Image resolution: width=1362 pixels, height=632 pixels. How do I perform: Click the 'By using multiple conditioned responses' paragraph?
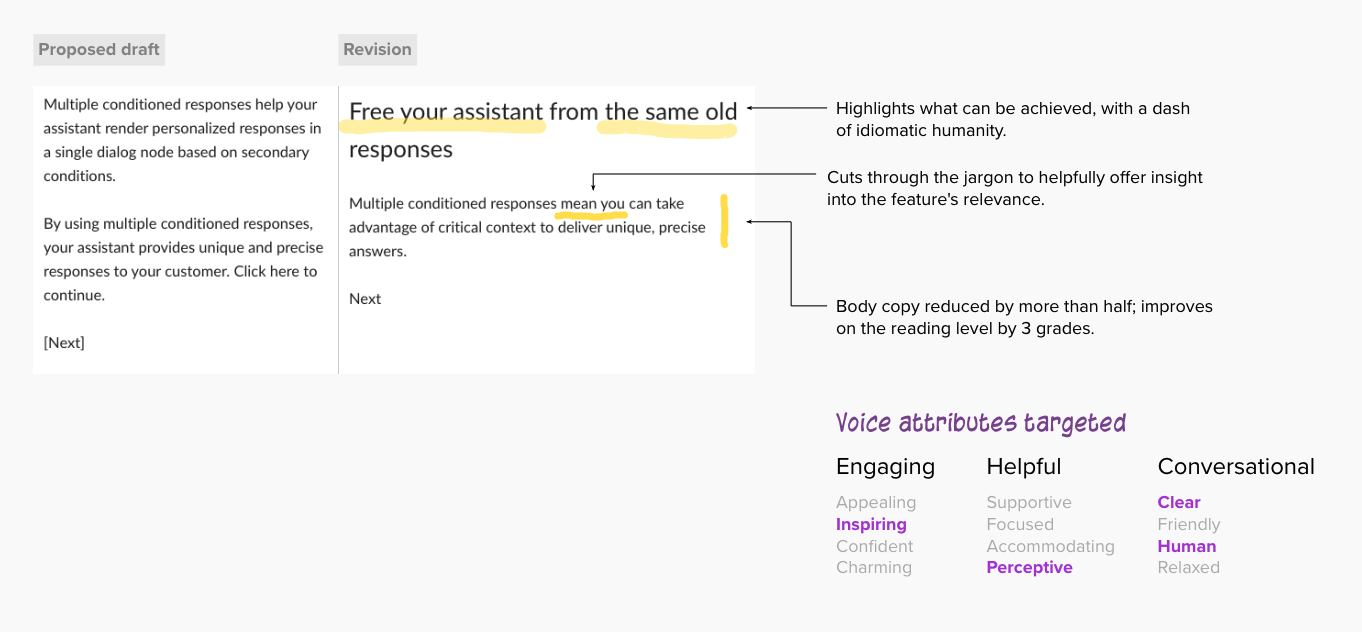click(184, 259)
